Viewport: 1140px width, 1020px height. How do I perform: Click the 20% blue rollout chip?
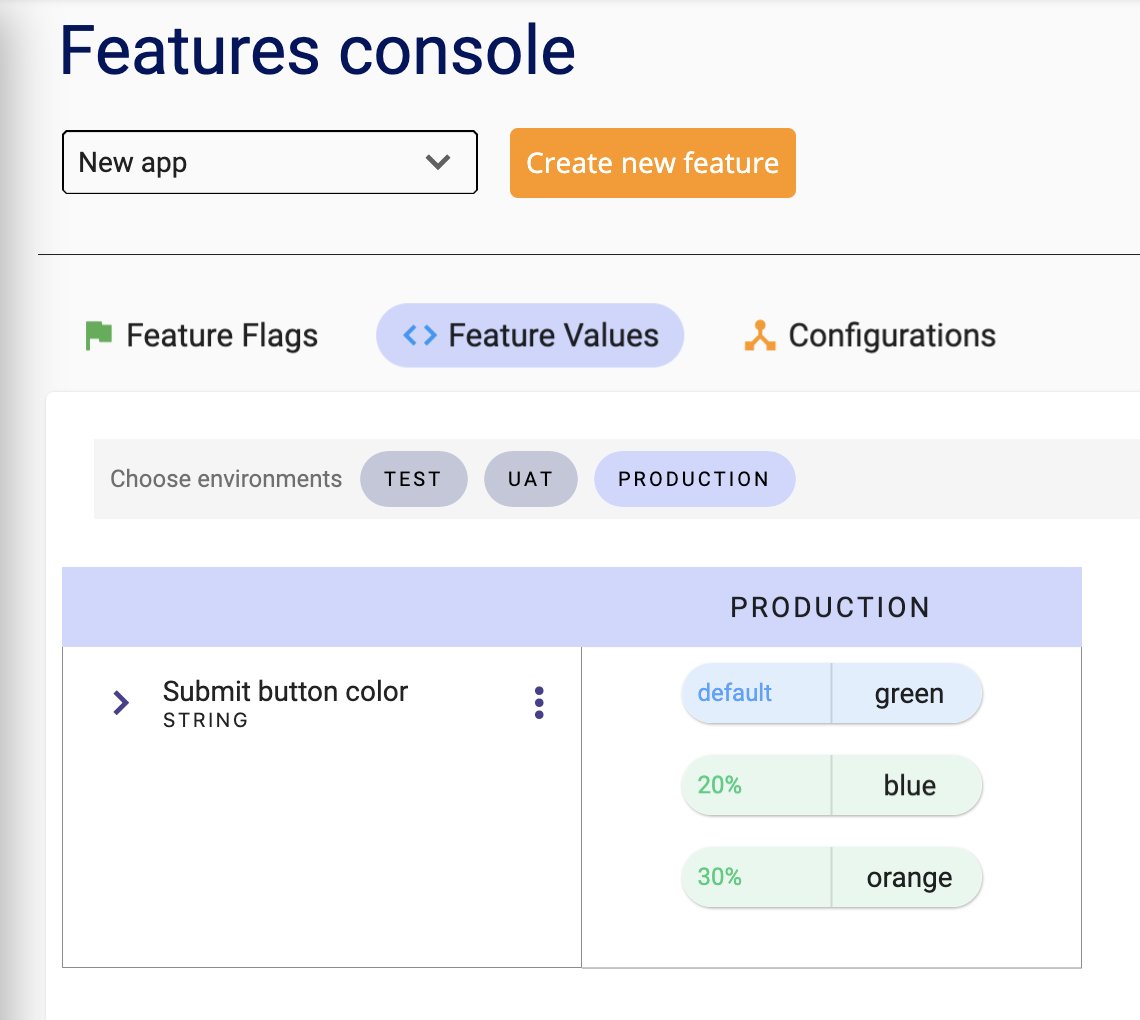(832, 785)
